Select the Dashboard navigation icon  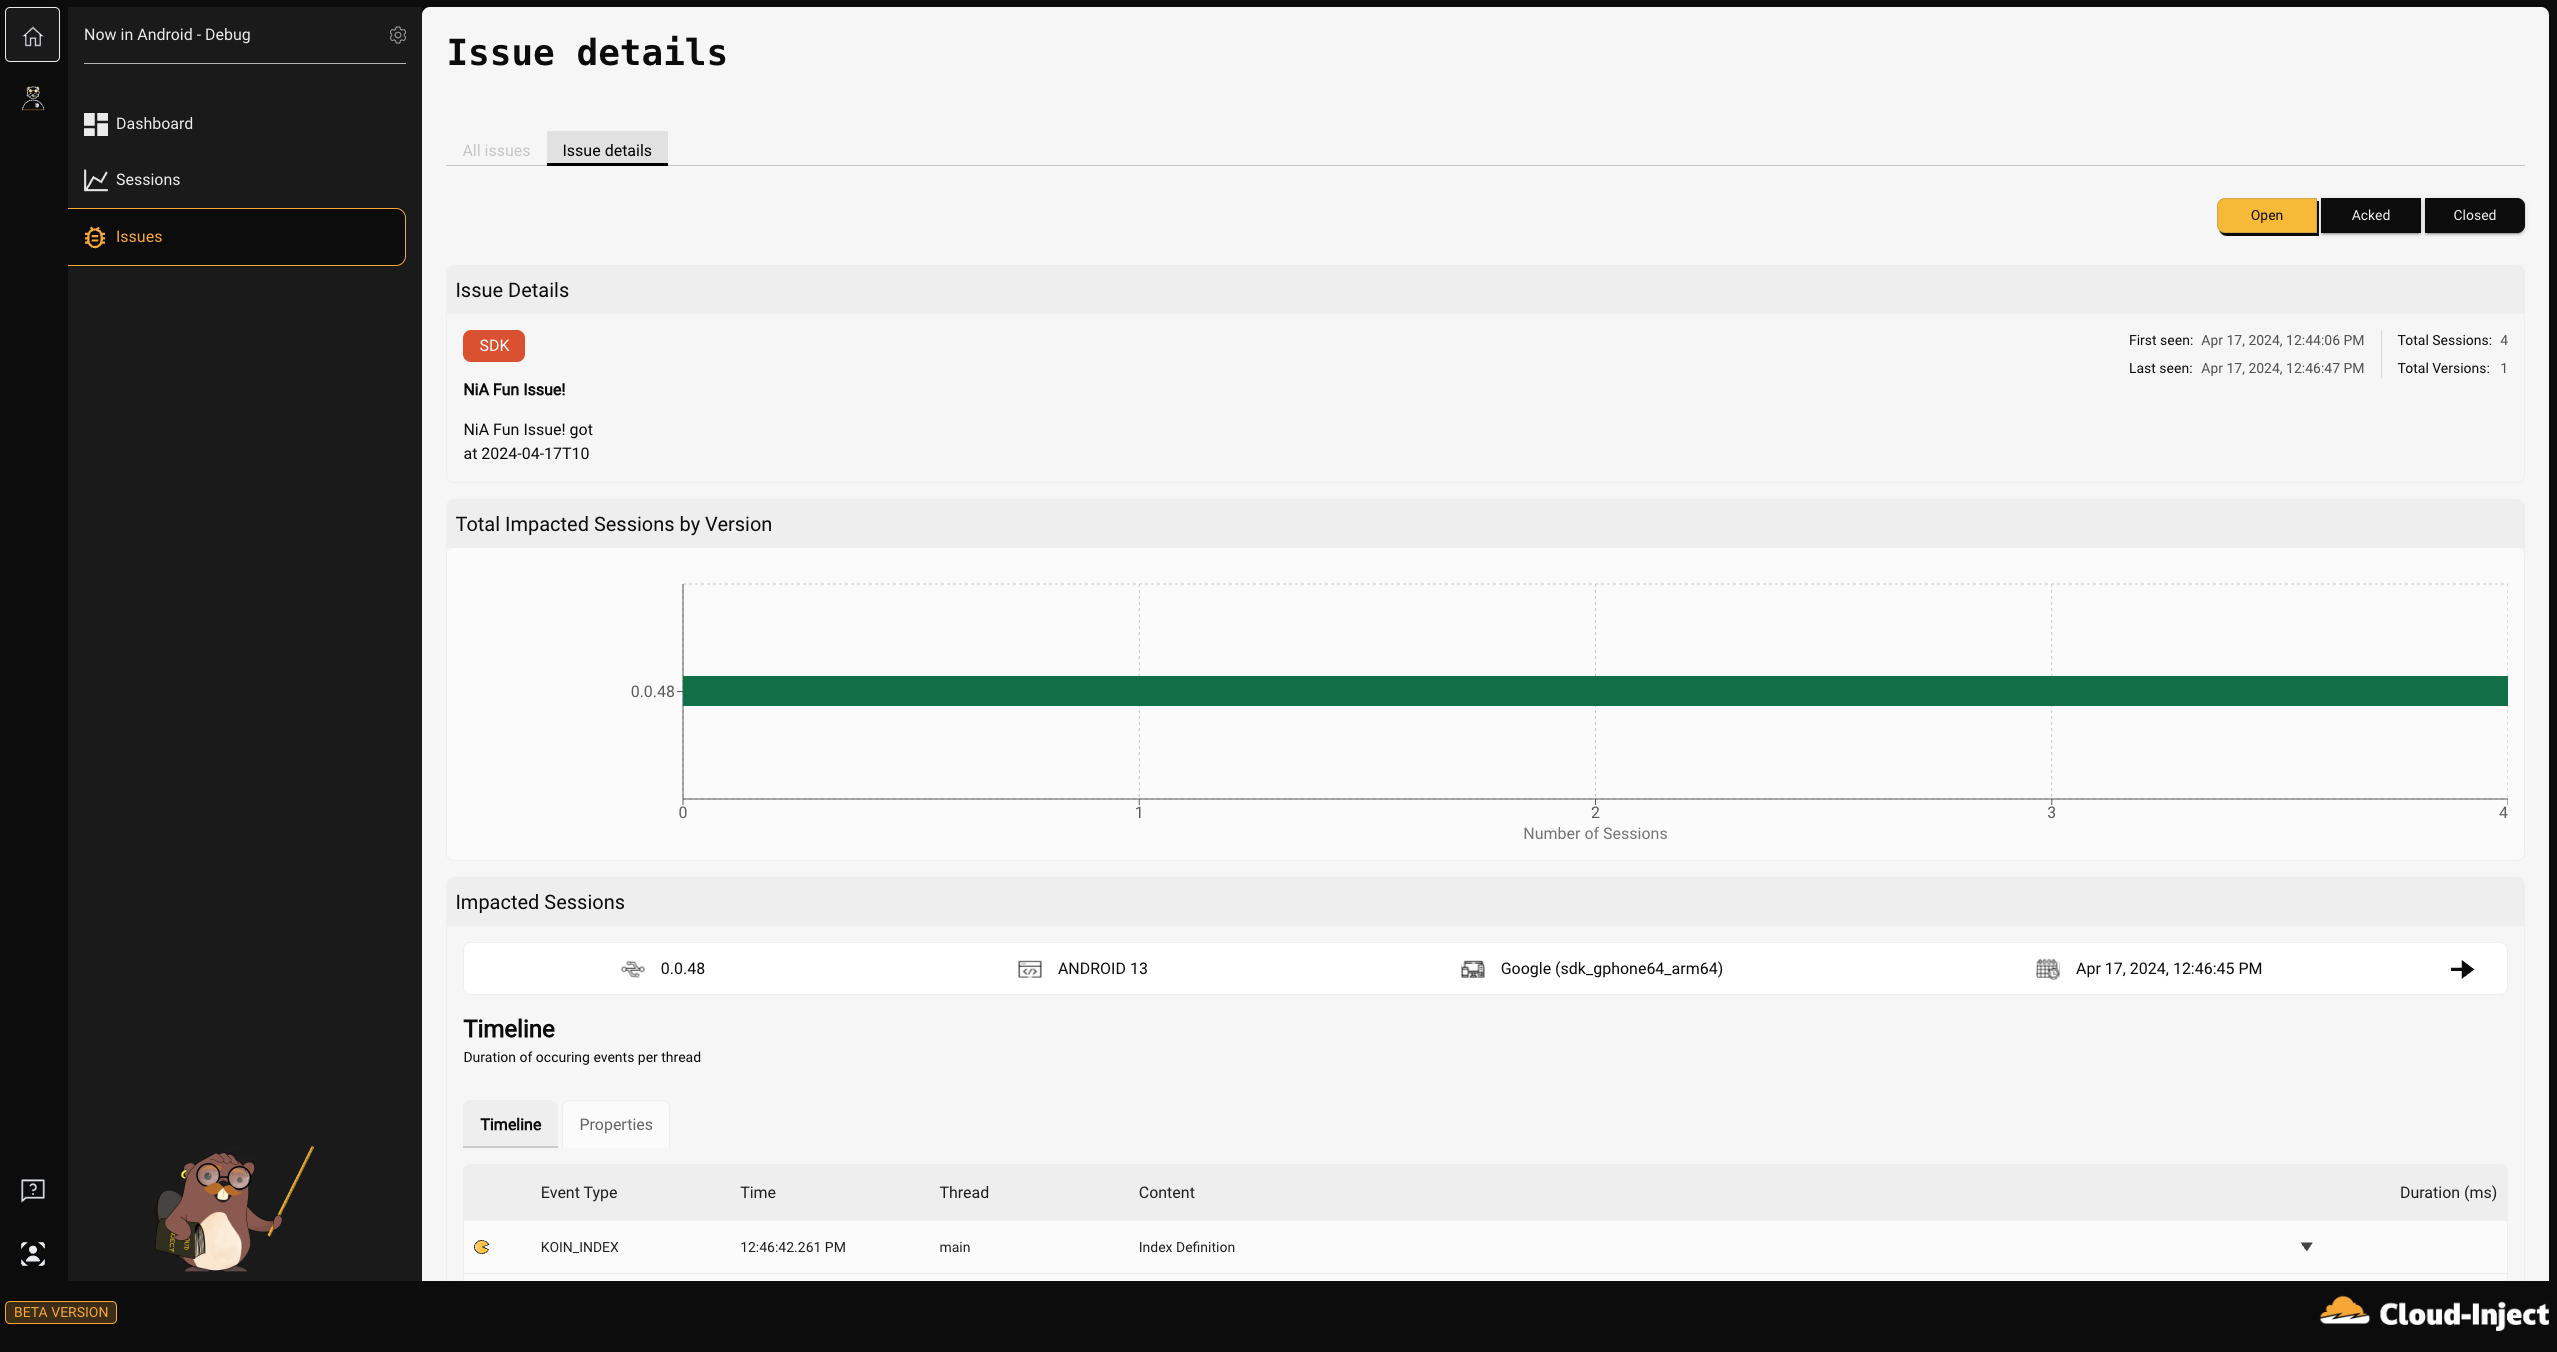pyautogui.click(x=95, y=124)
